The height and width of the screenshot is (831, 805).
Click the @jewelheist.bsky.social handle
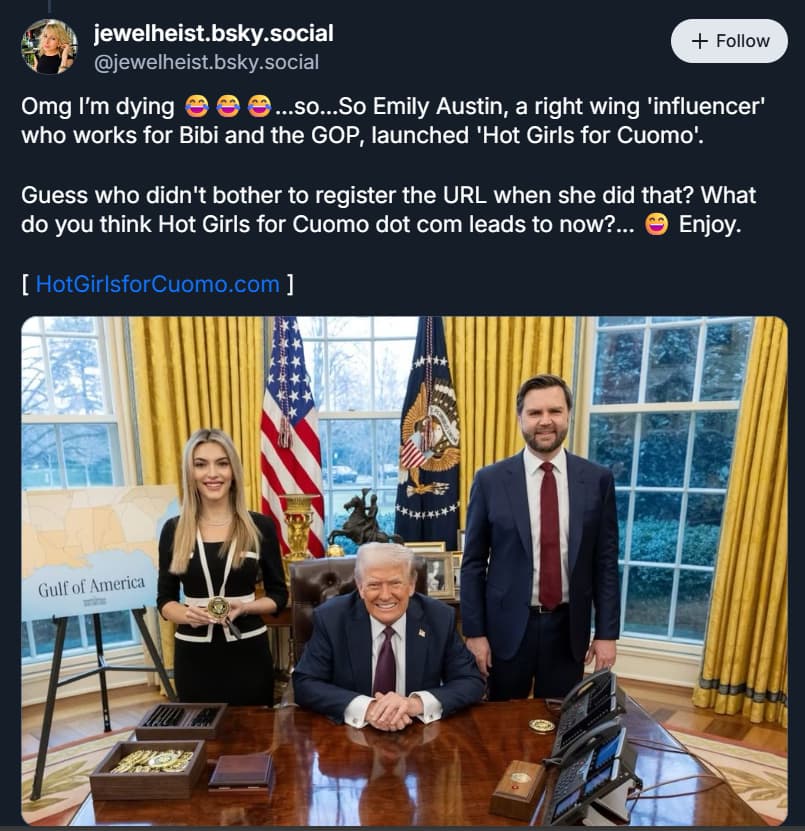click(x=206, y=63)
